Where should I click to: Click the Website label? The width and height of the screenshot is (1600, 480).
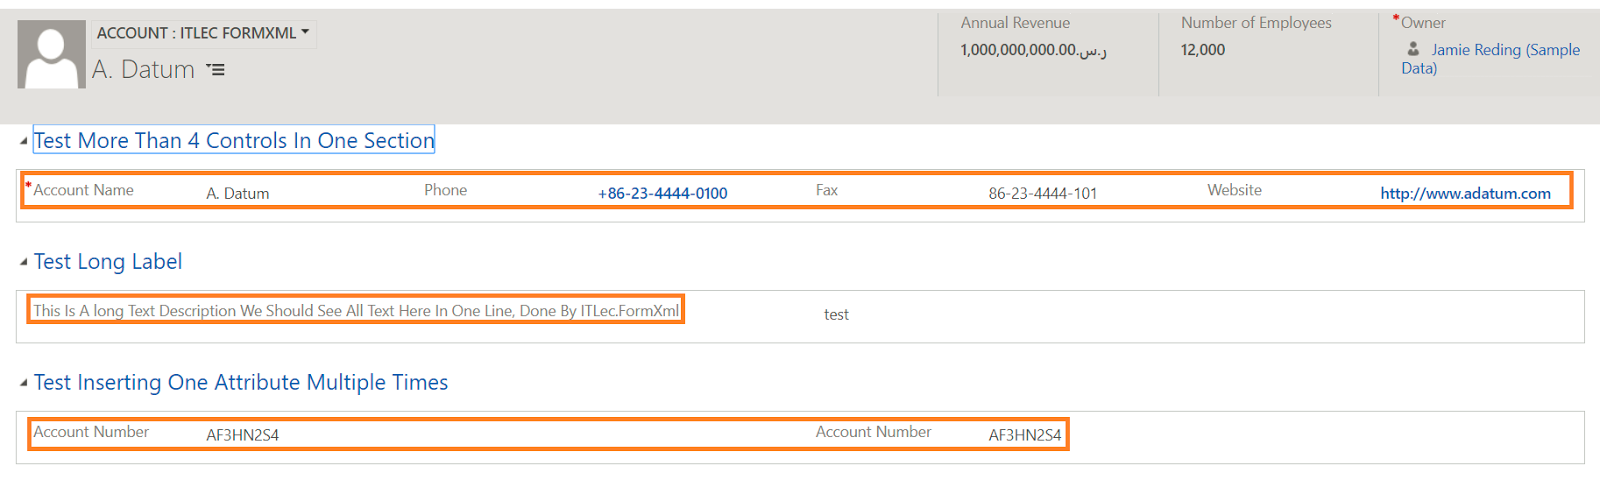point(1234,190)
